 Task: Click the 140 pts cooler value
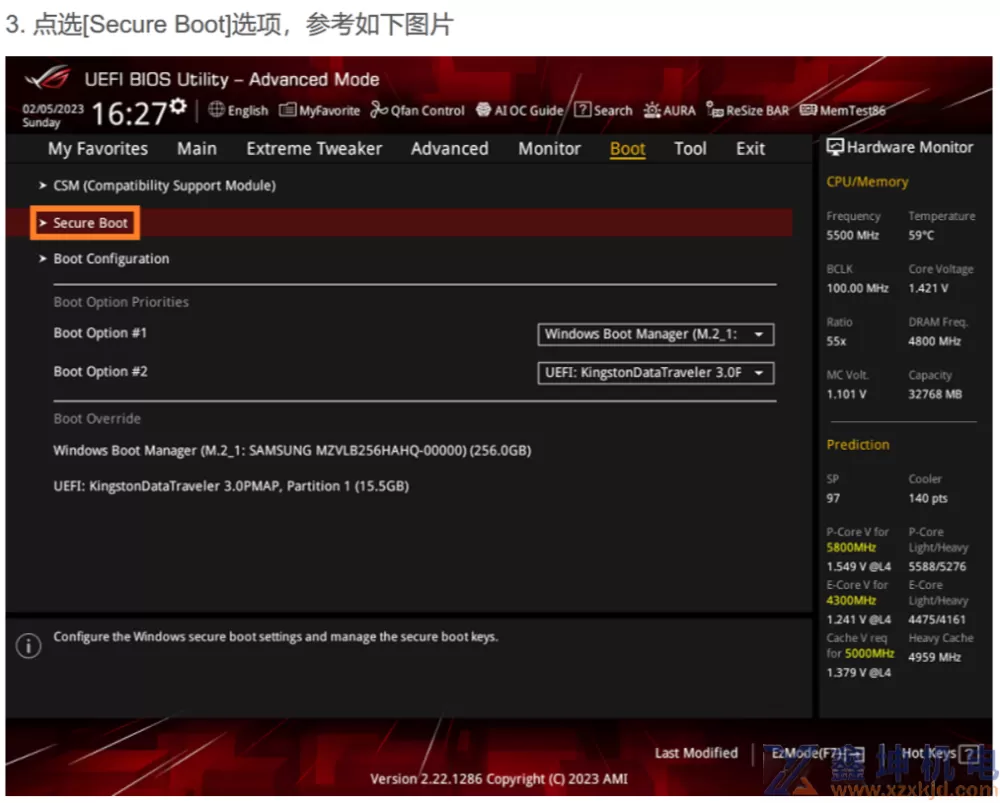tap(928, 498)
